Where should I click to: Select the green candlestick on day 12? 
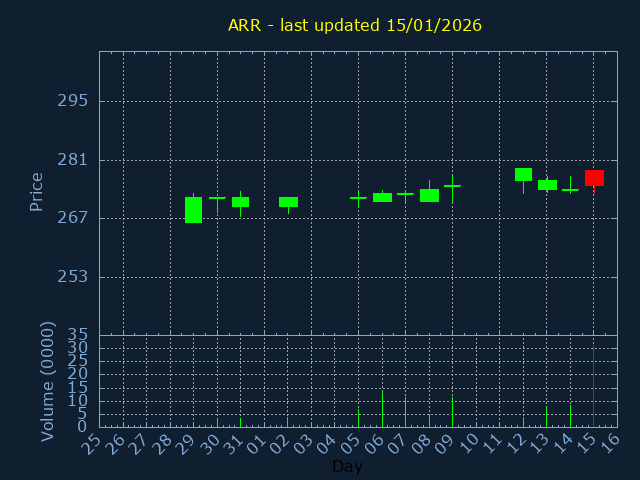[523, 175]
